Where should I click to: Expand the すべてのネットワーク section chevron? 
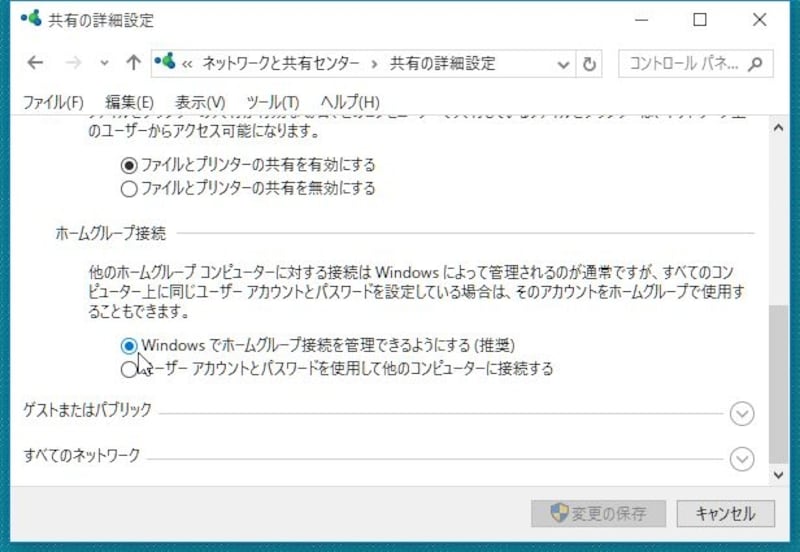click(x=742, y=459)
